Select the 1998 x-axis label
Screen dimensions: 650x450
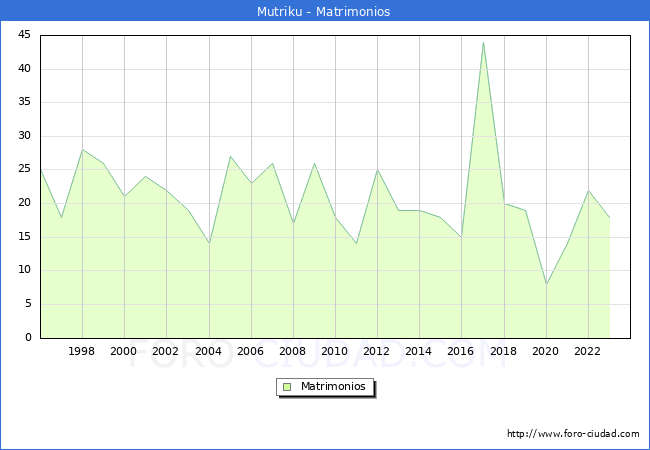coord(81,351)
